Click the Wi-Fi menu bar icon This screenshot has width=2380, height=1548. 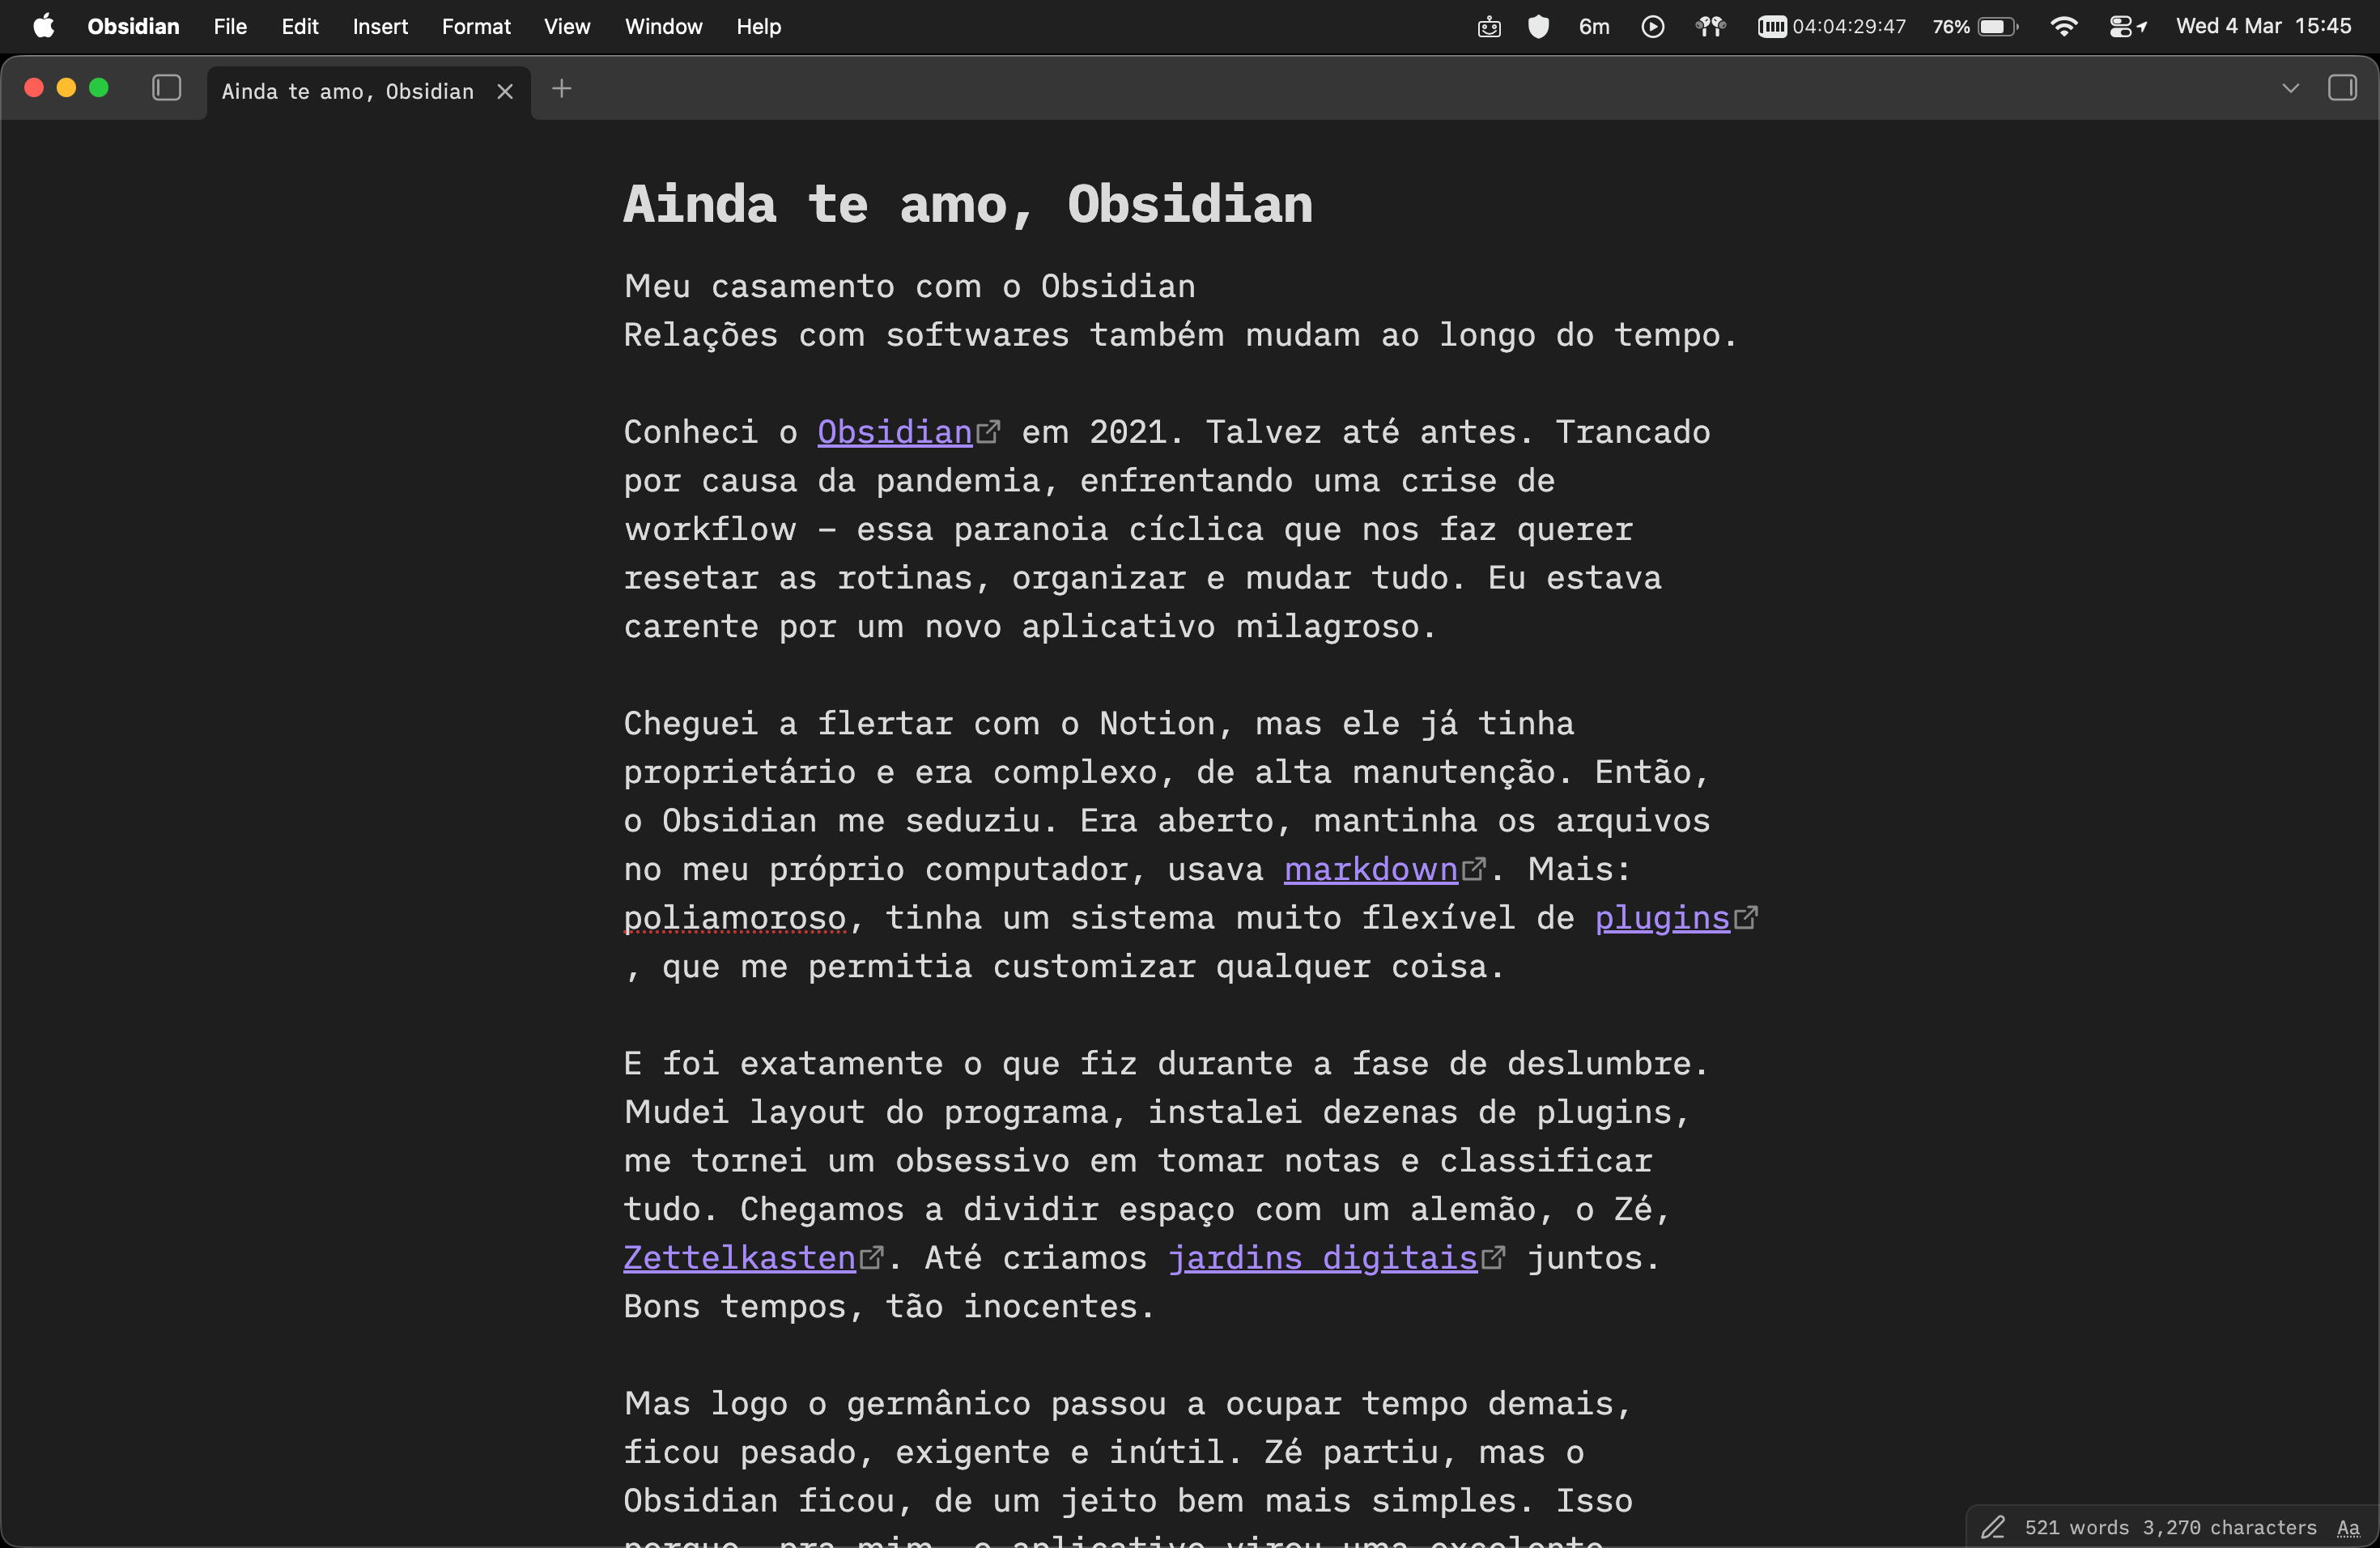(x=2063, y=26)
